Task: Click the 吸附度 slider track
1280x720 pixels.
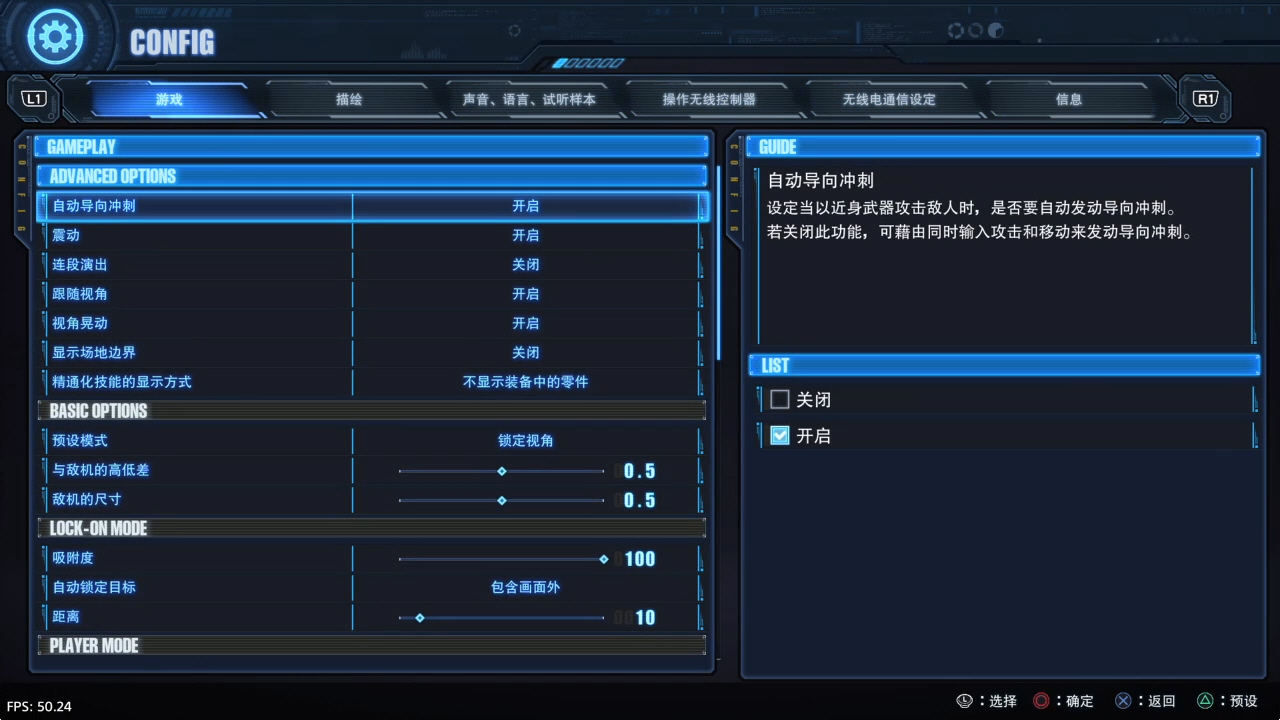Action: (501, 559)
